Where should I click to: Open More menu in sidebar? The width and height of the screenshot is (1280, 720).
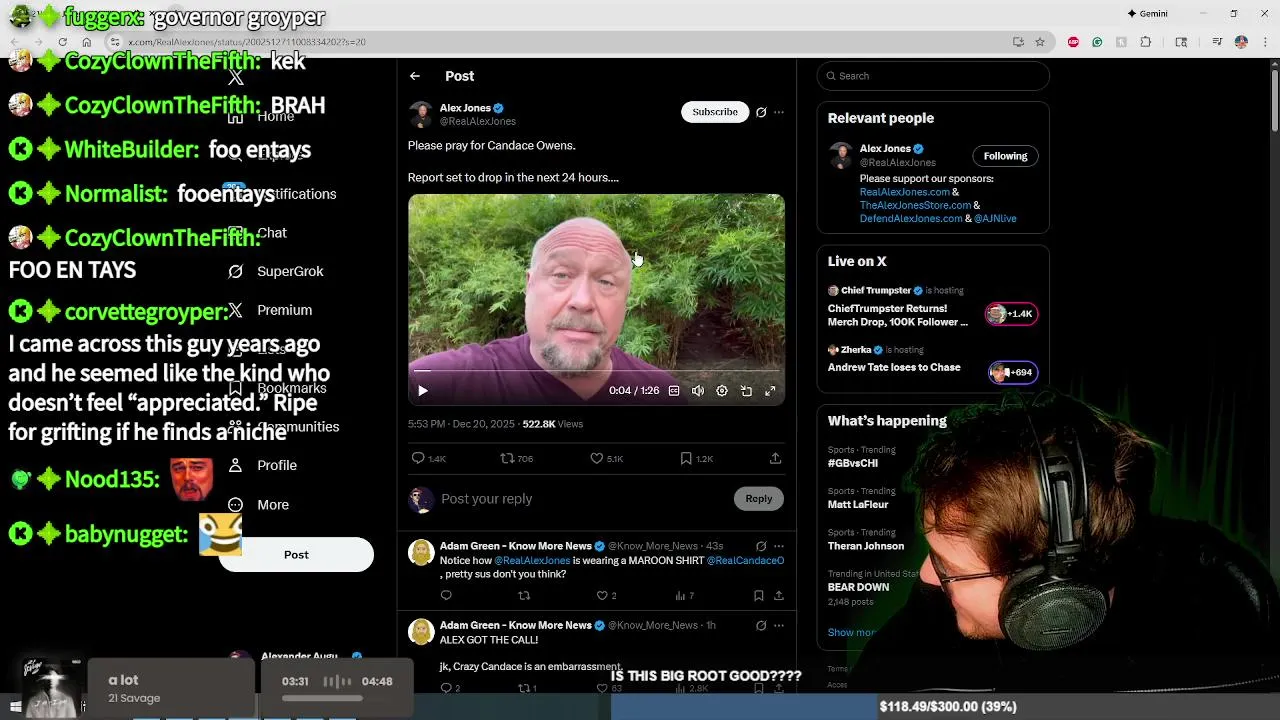point(258,505)
